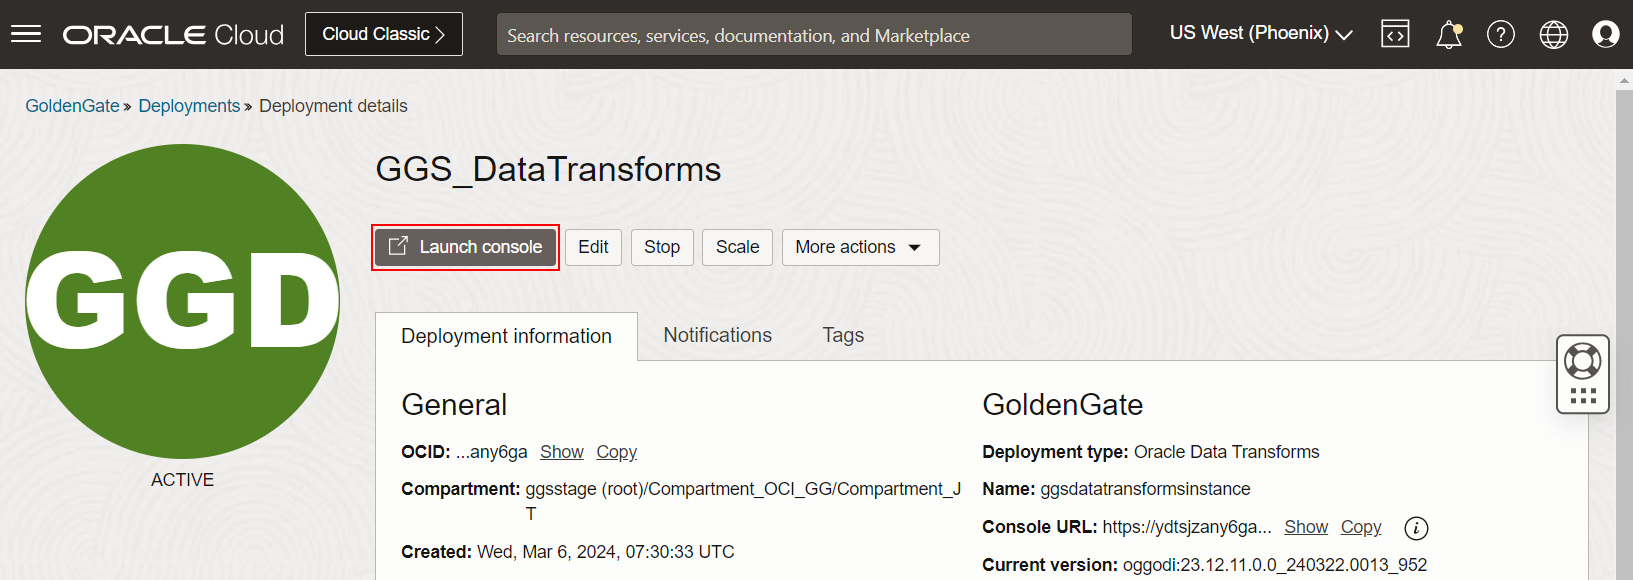Switch to Cloud Classic
Screen dimensions: 1633x580
[x=384, y=34]
